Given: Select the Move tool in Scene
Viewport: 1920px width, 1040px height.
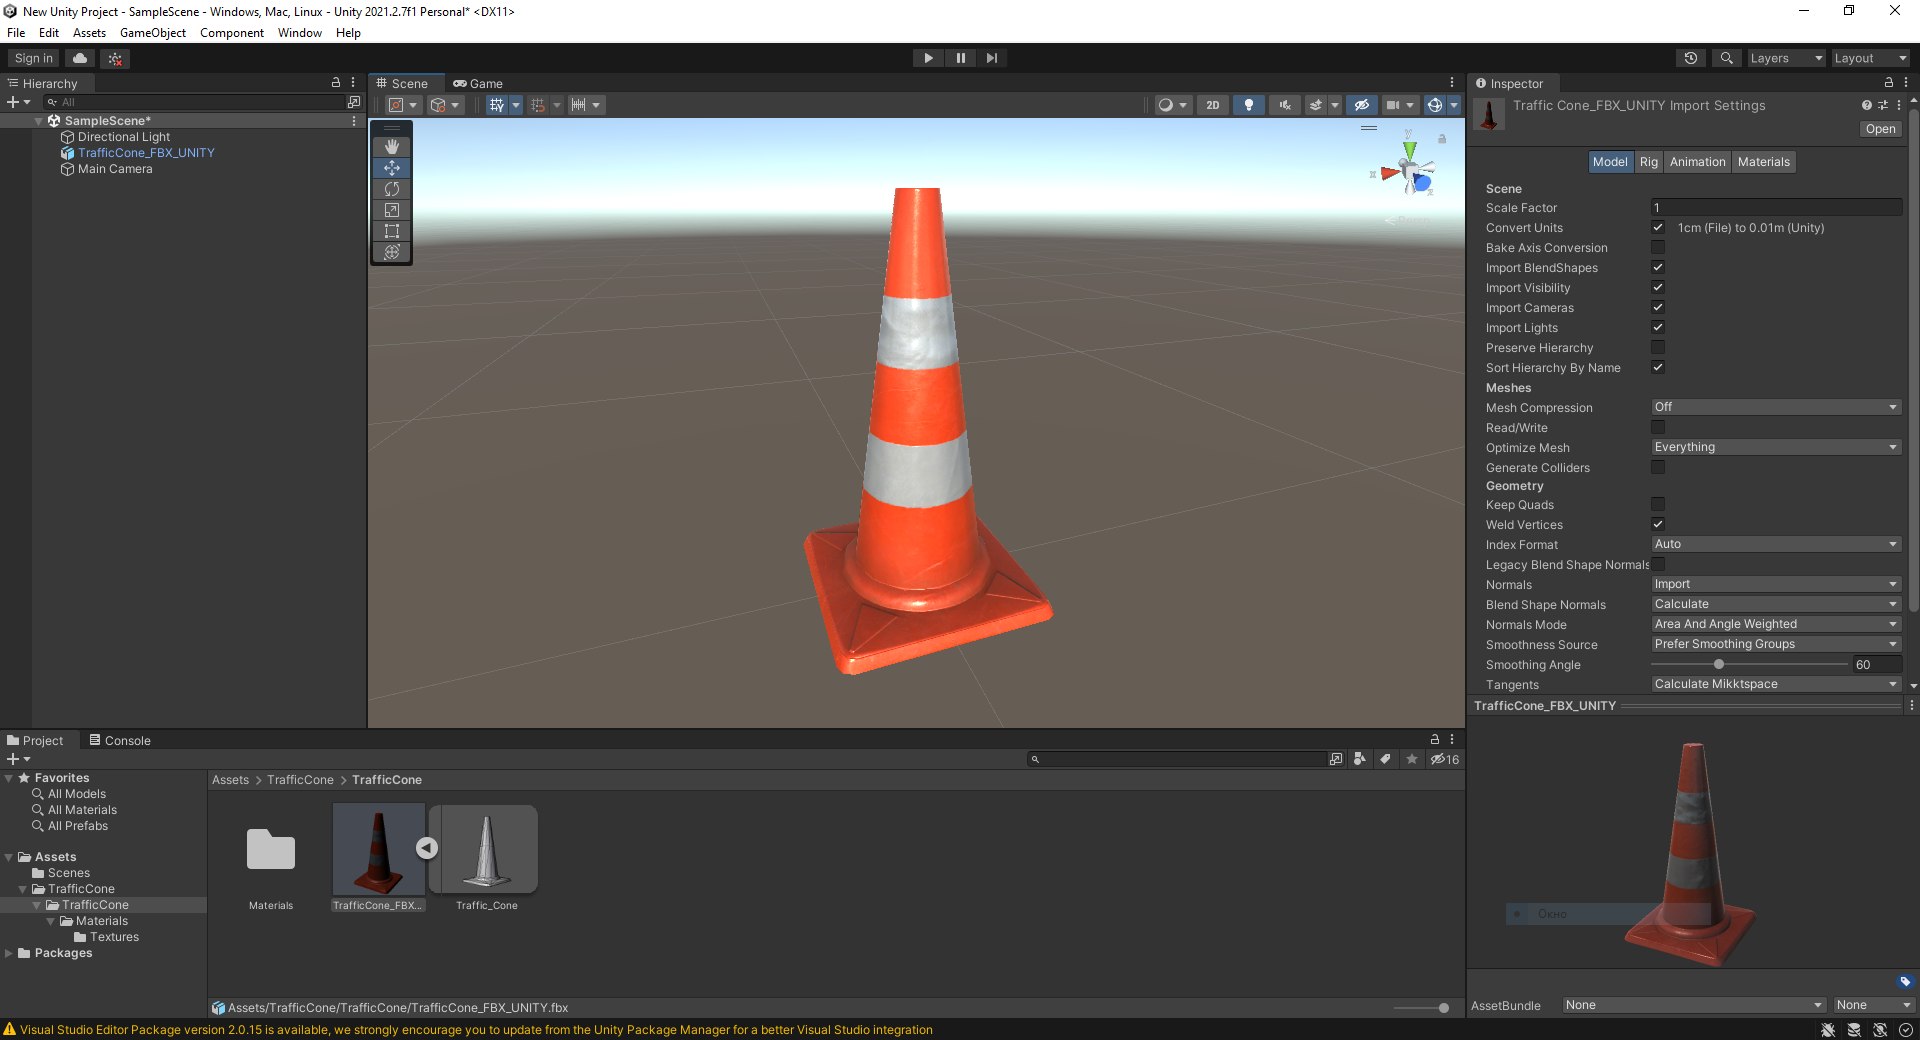Looking at the screenshot, I should point(392,168).
